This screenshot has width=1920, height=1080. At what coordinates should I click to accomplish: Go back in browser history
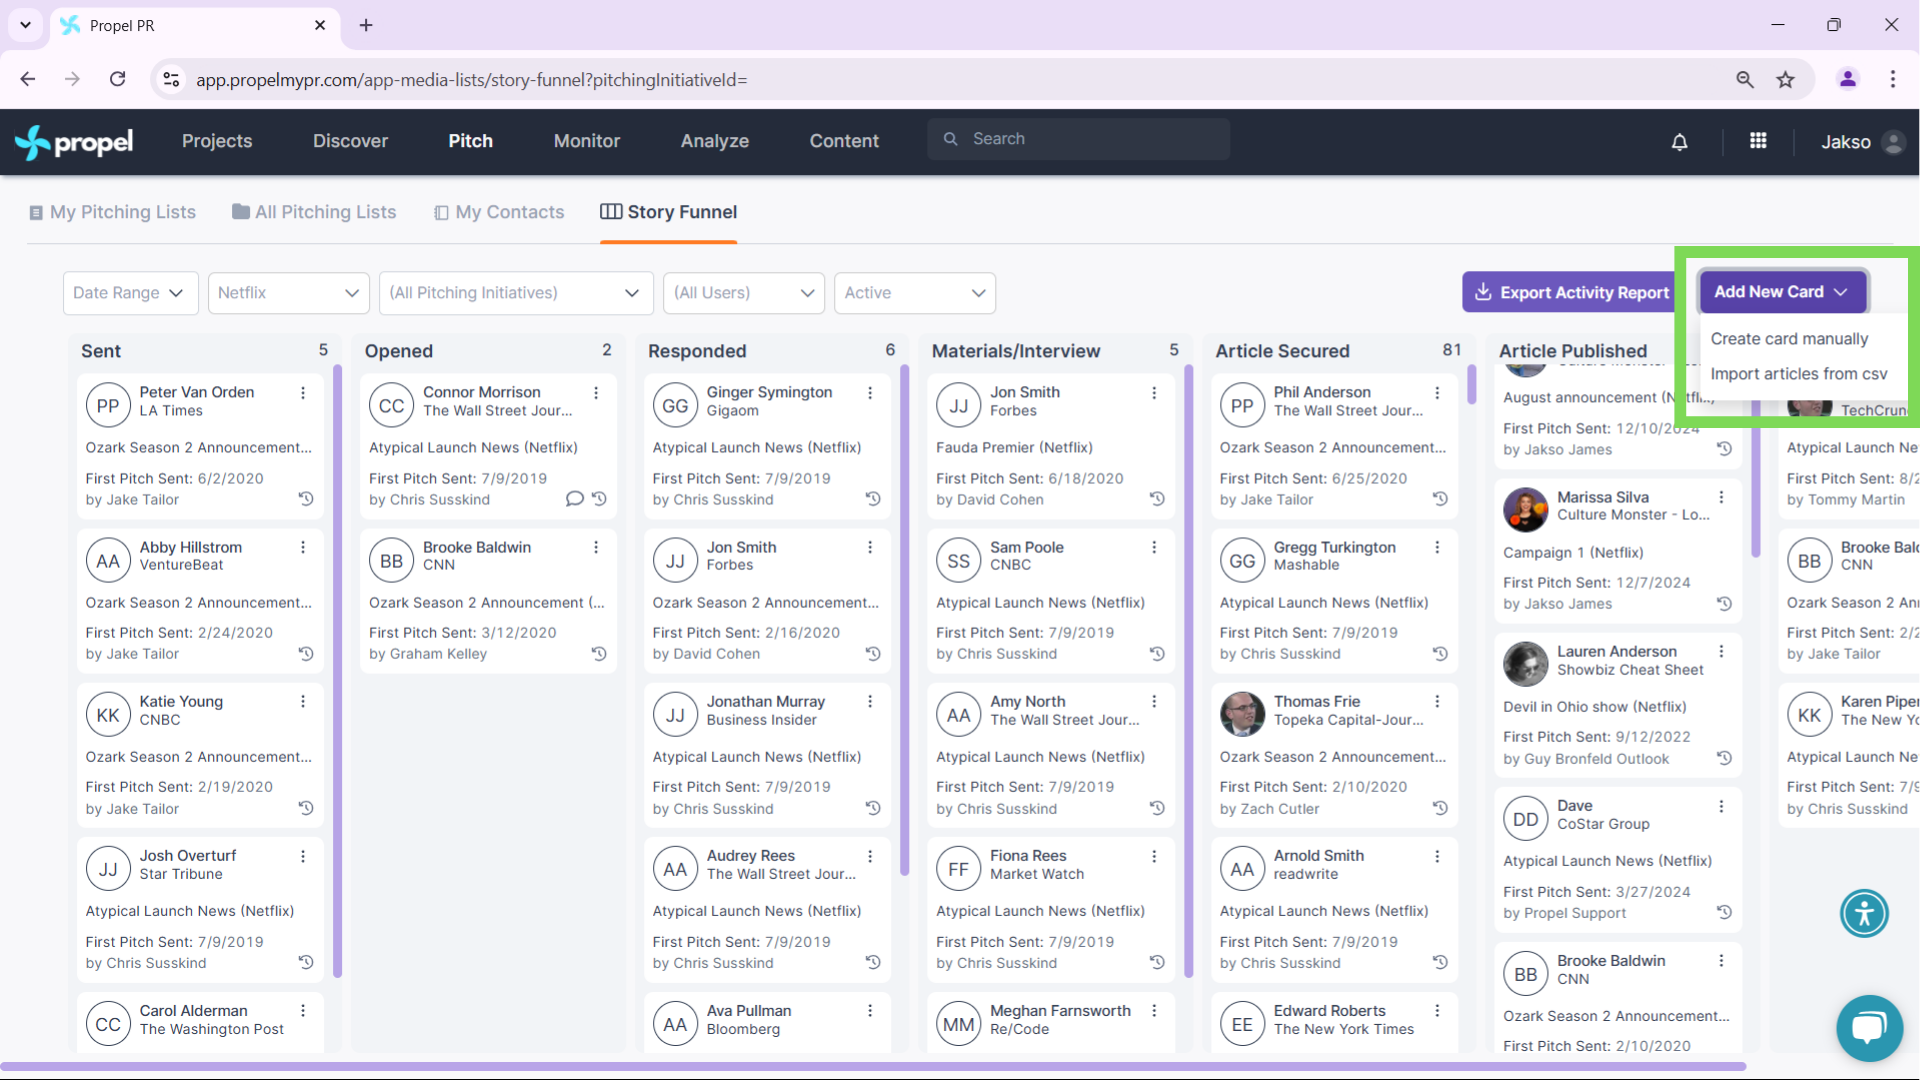[x=28, y=79]
